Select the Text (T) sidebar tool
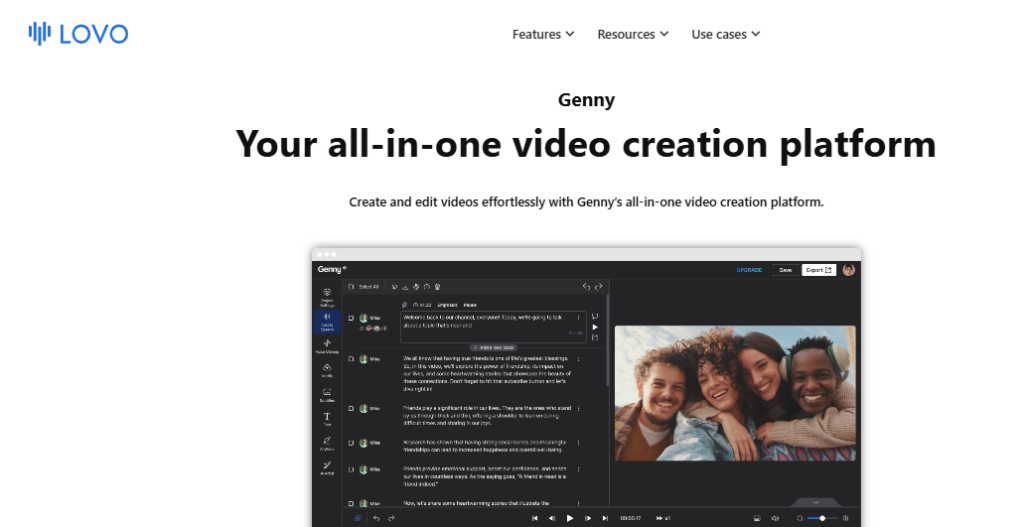The height and width of the screenshot is (527, 1024). click(x=327, y=419)
